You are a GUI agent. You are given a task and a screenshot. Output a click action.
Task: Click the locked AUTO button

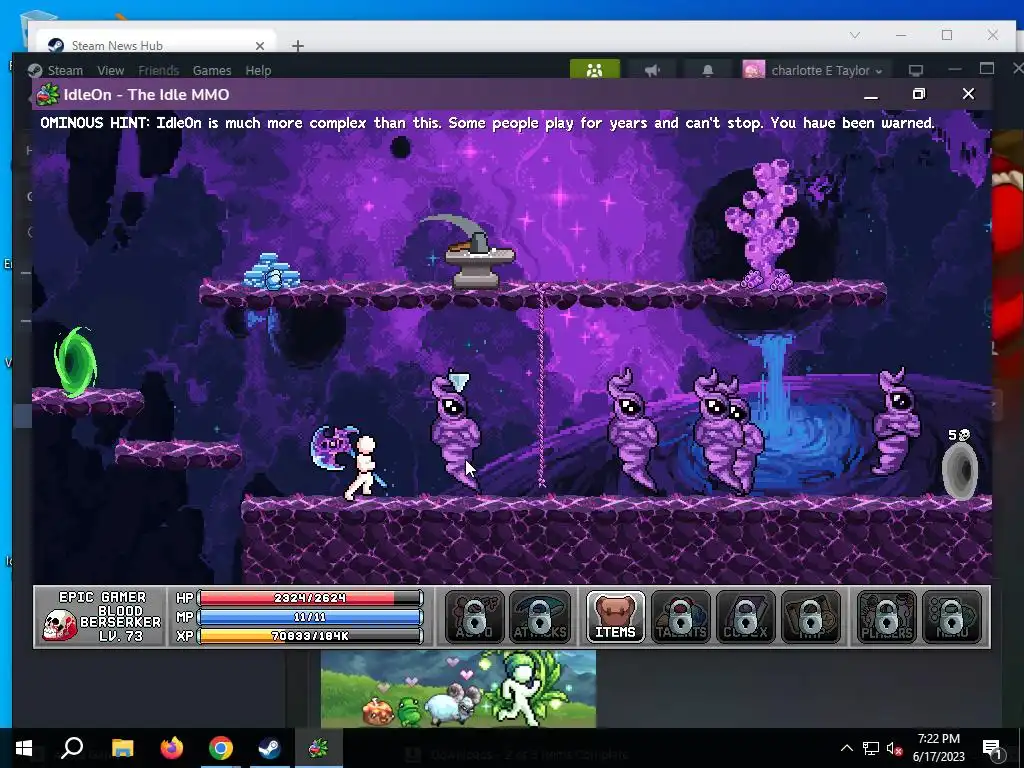click(x=475, y=617)
